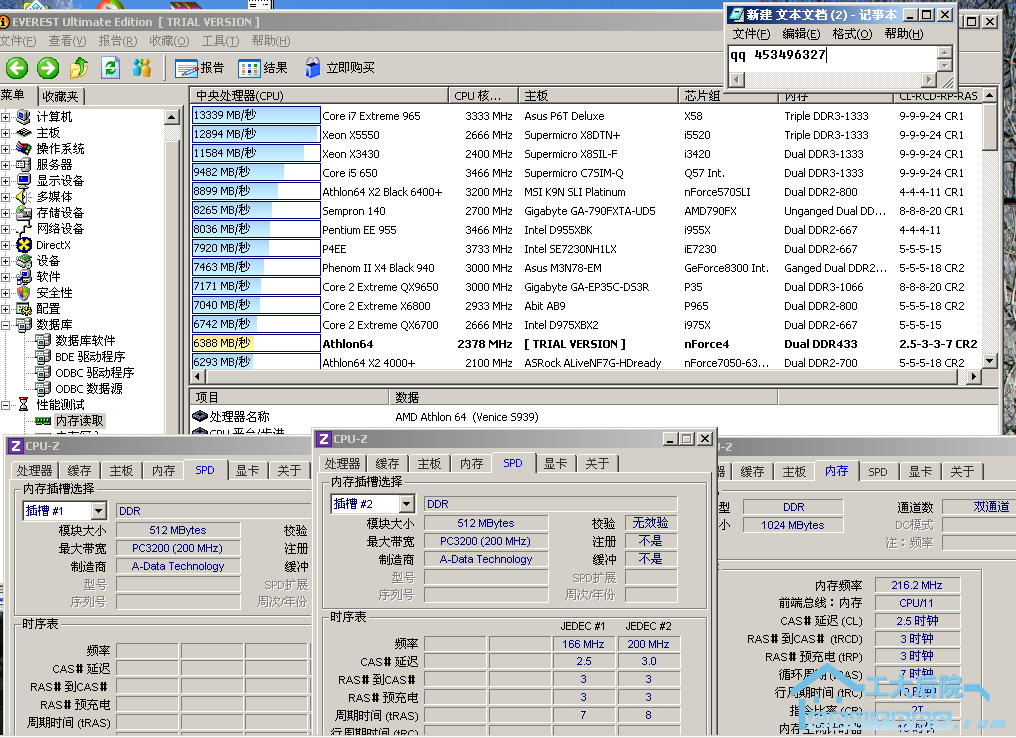1016x738 pixels.
Task: Open ODBC 数据源 tree item
Action: click(x=89, y=389)
